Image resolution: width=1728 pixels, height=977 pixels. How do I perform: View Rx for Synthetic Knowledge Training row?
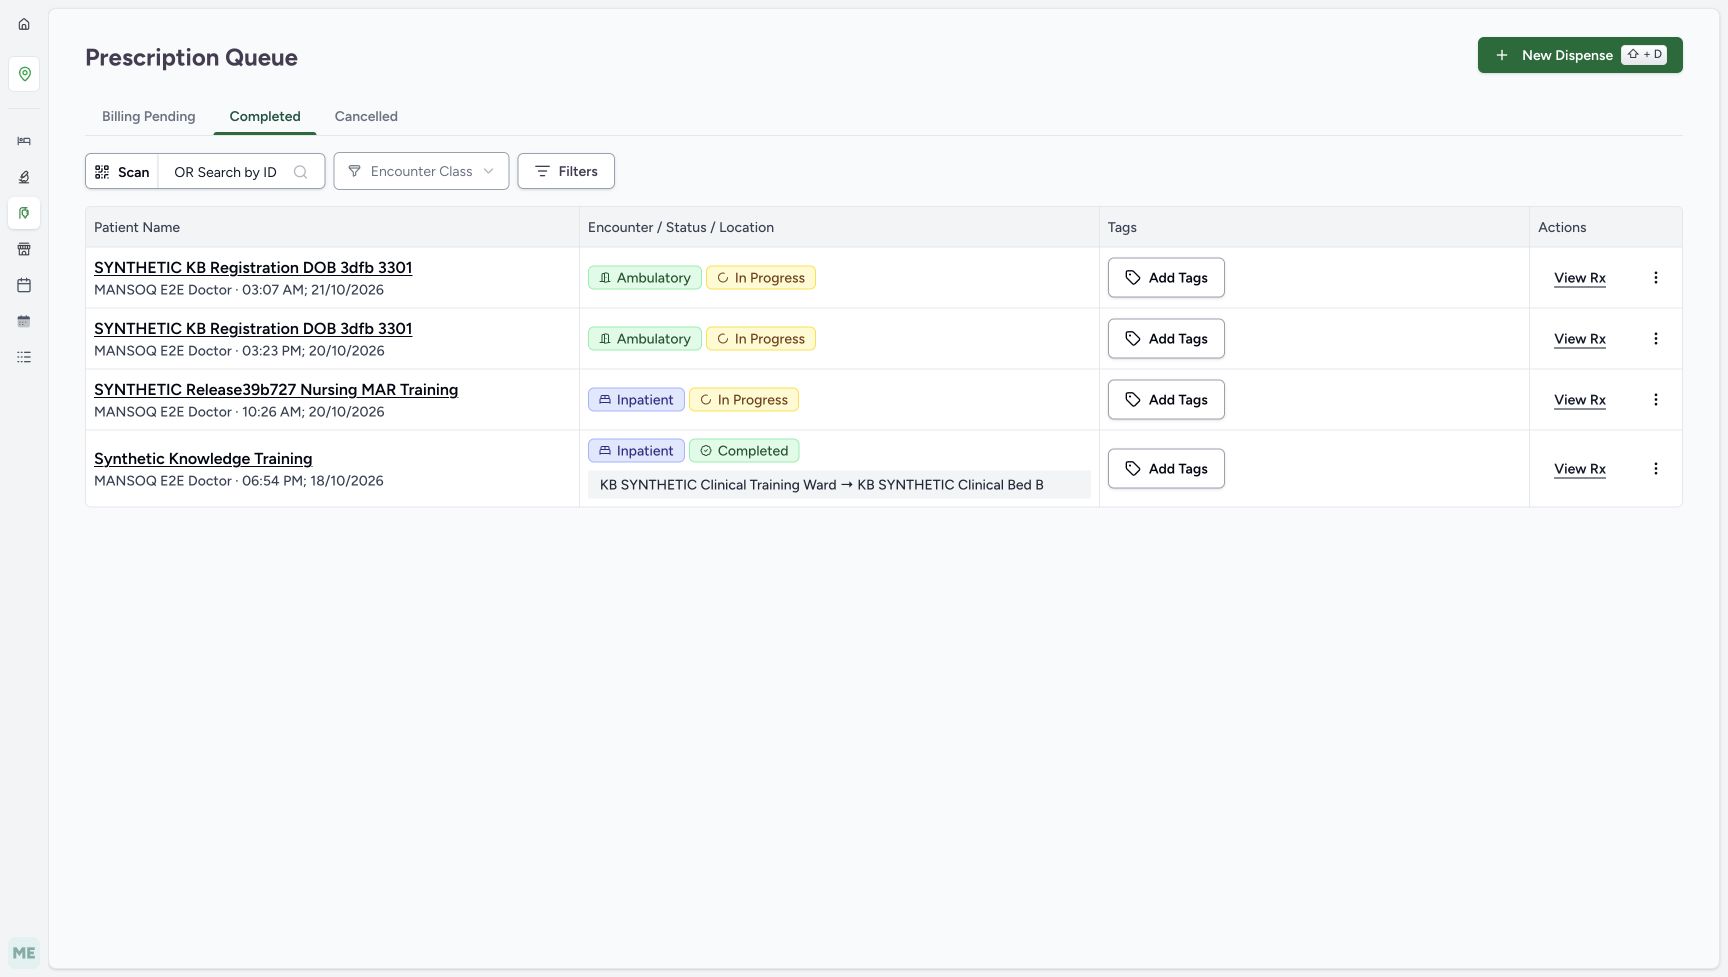click(1580, 469)
